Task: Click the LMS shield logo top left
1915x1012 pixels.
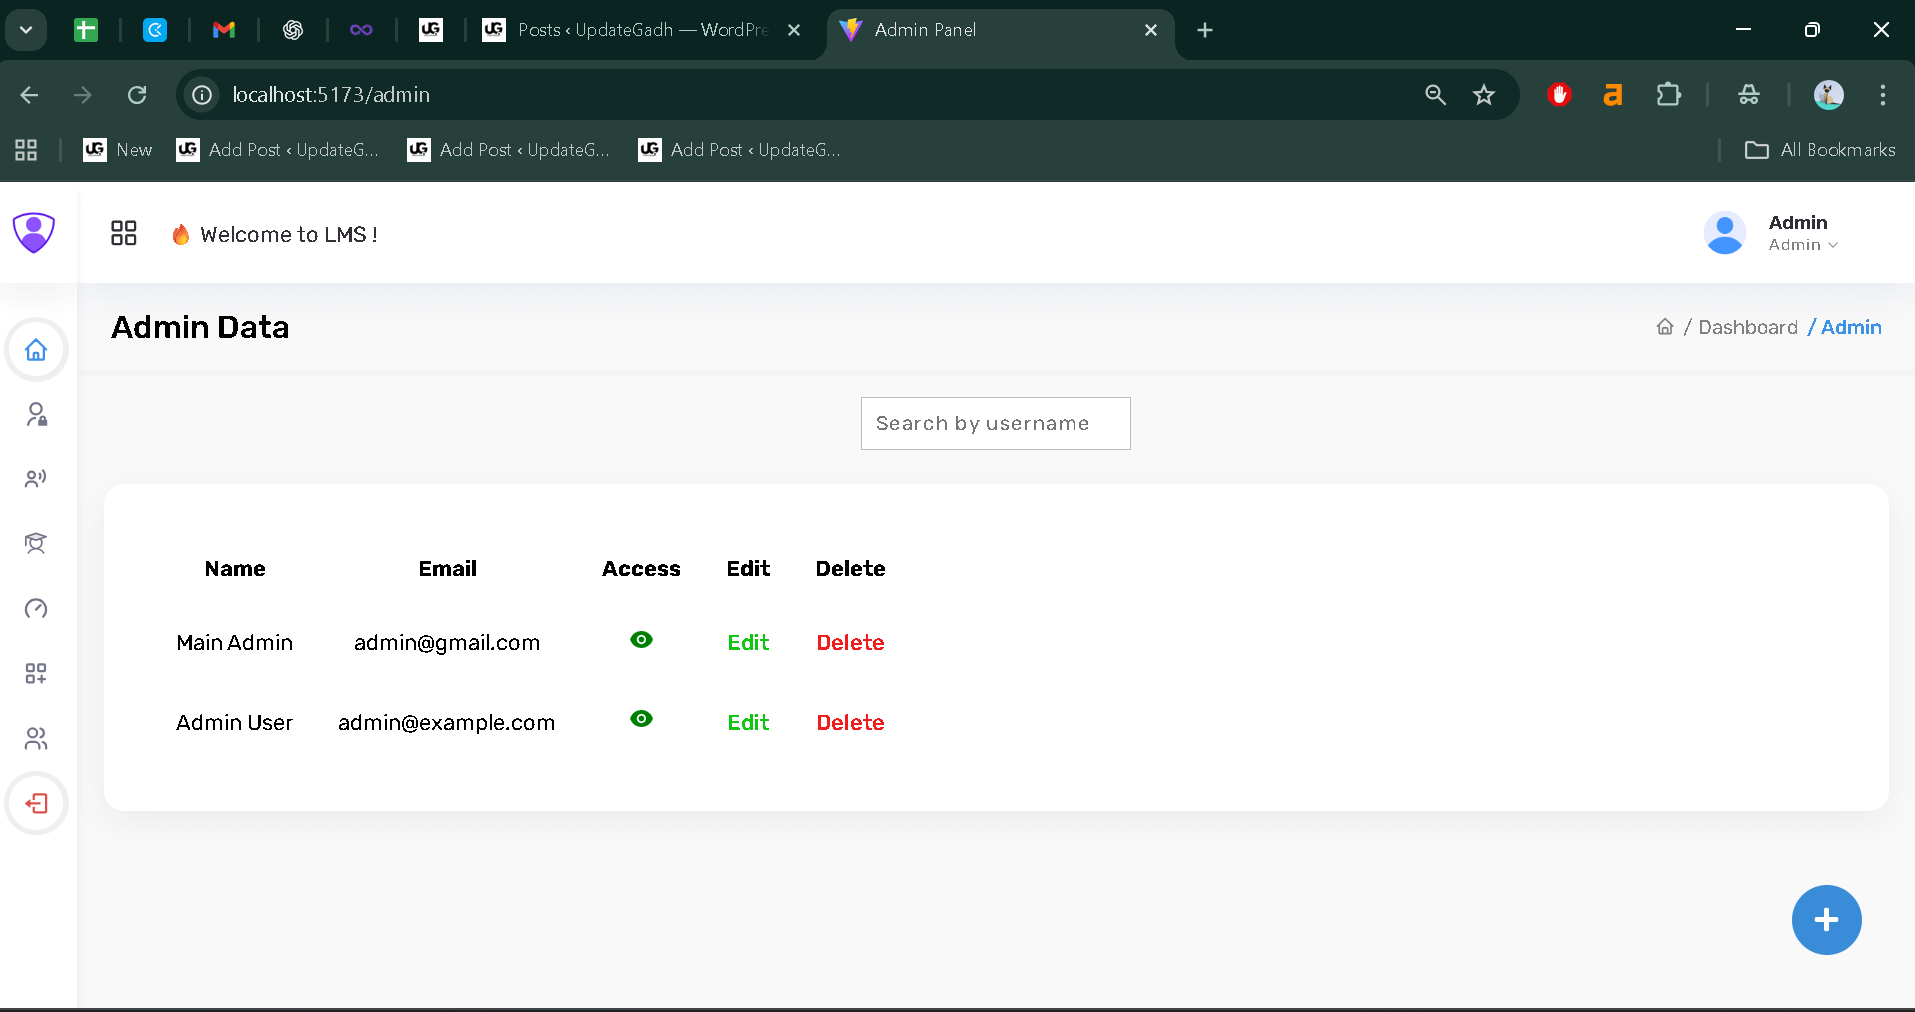Action: point(34,232)
